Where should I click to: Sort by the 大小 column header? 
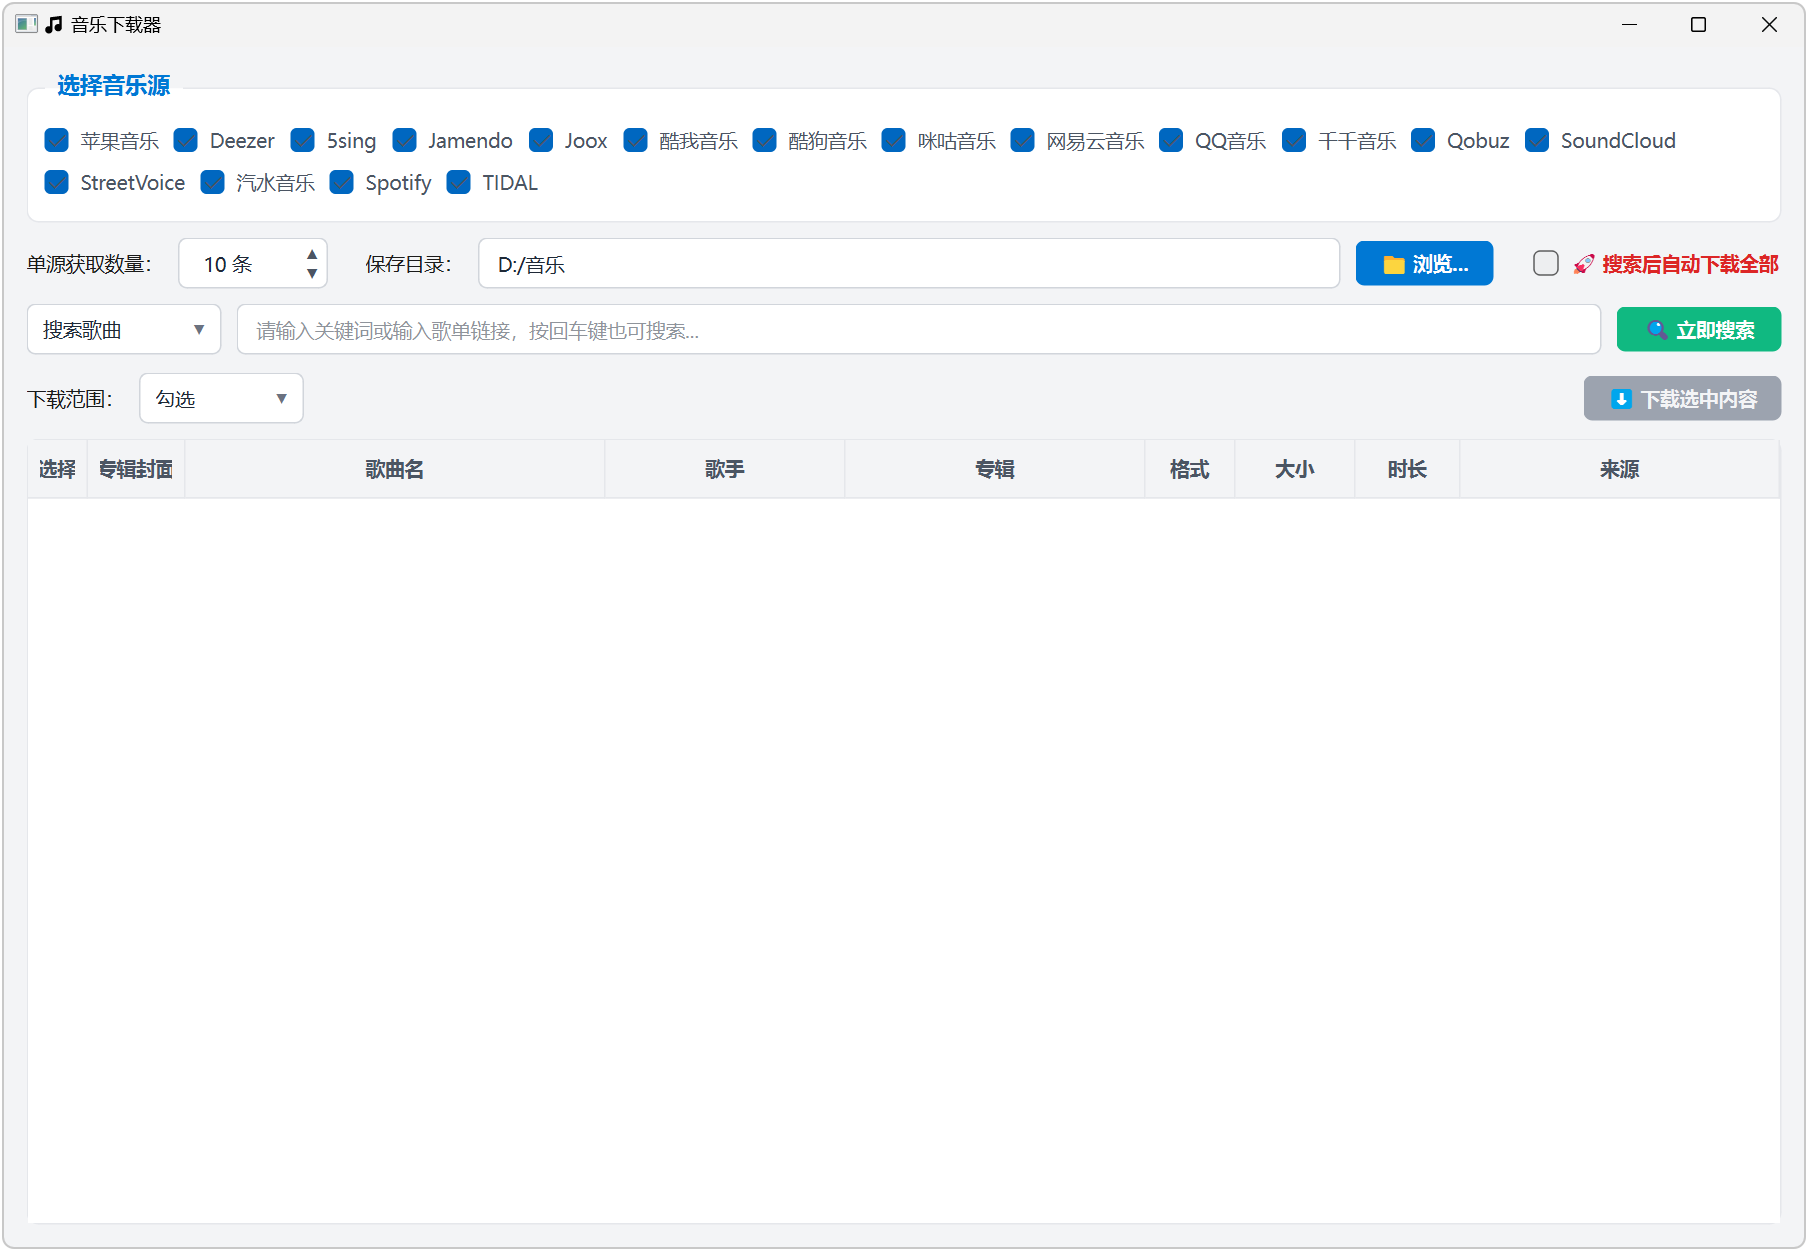click(x=1295, y=470)
